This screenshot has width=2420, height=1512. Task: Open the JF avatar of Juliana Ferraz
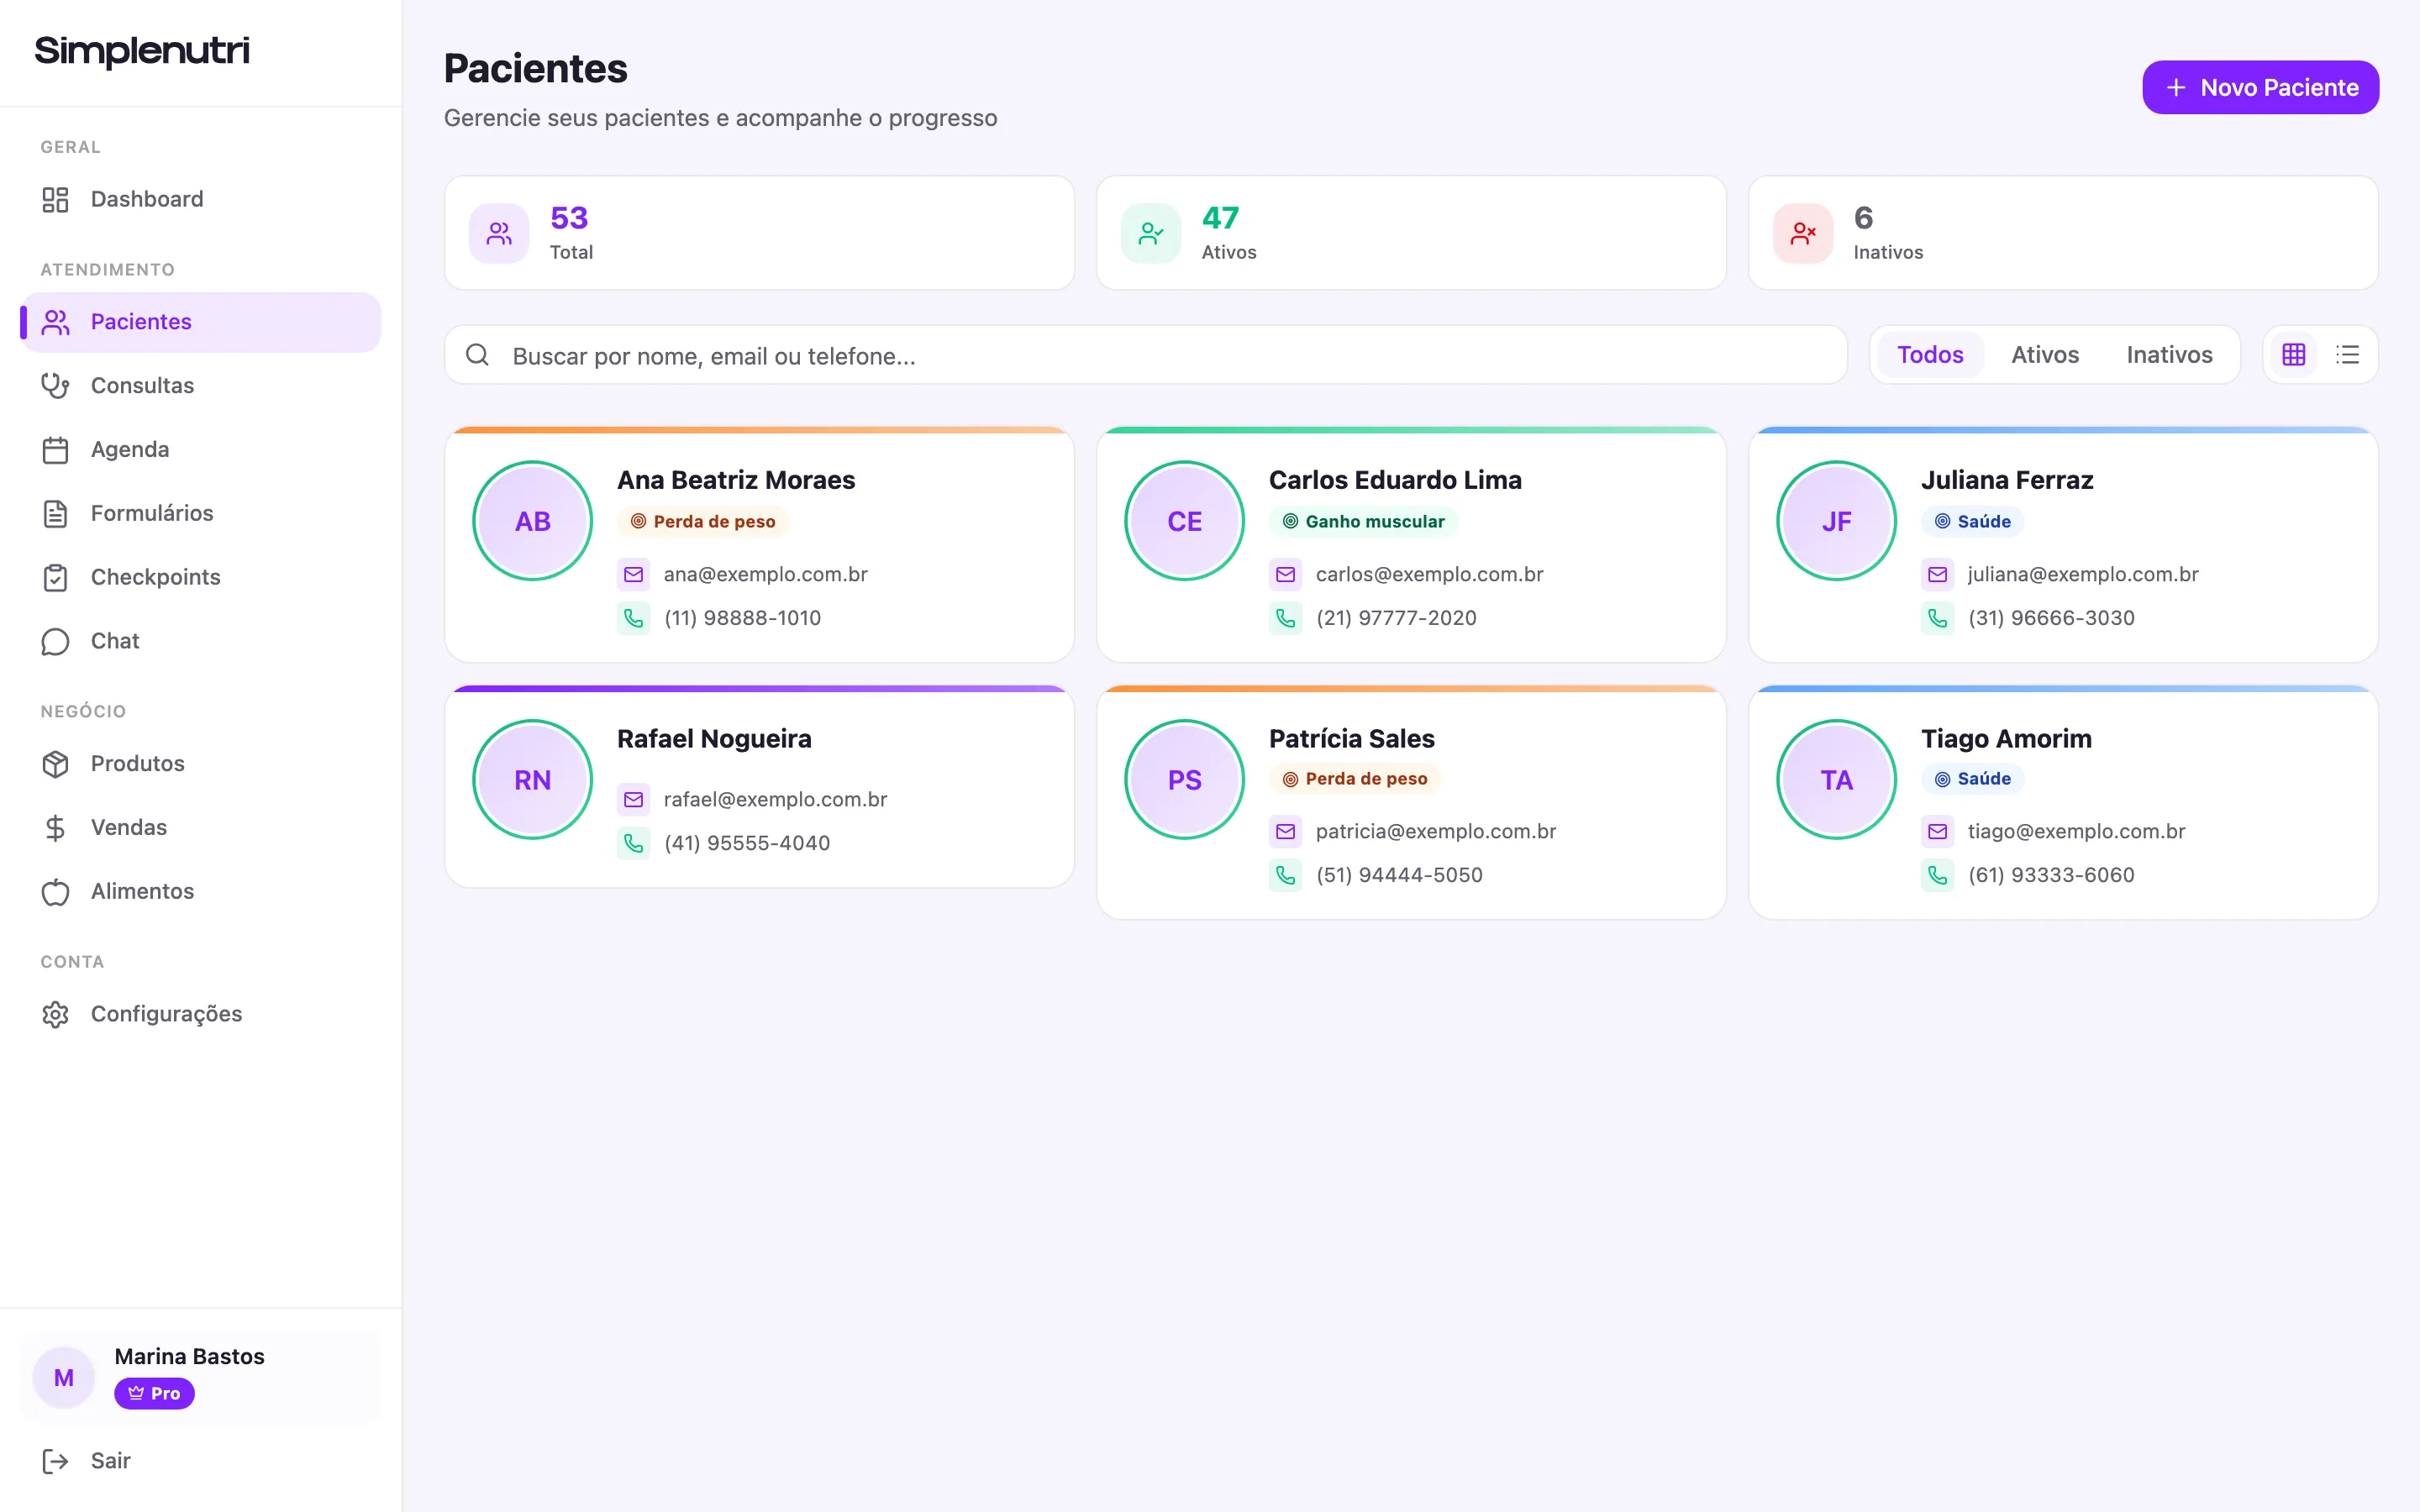click(1836, 521)
